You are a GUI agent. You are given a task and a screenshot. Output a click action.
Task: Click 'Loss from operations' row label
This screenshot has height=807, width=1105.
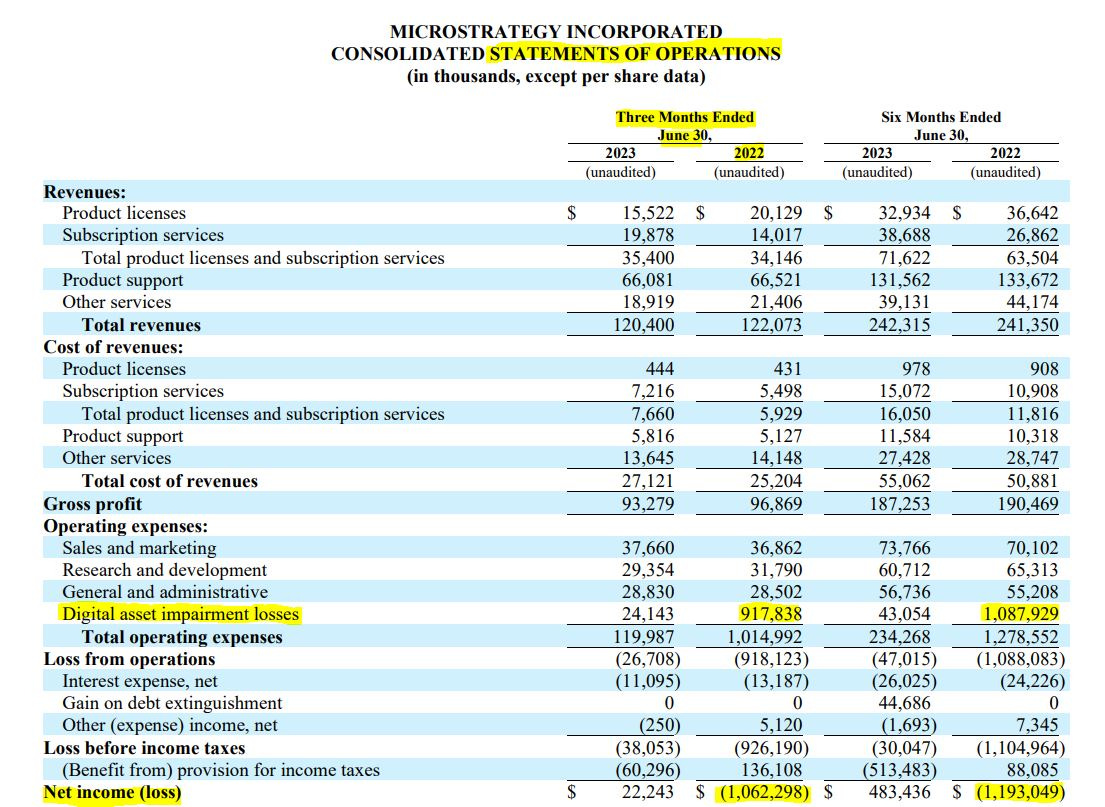[129, 659]
